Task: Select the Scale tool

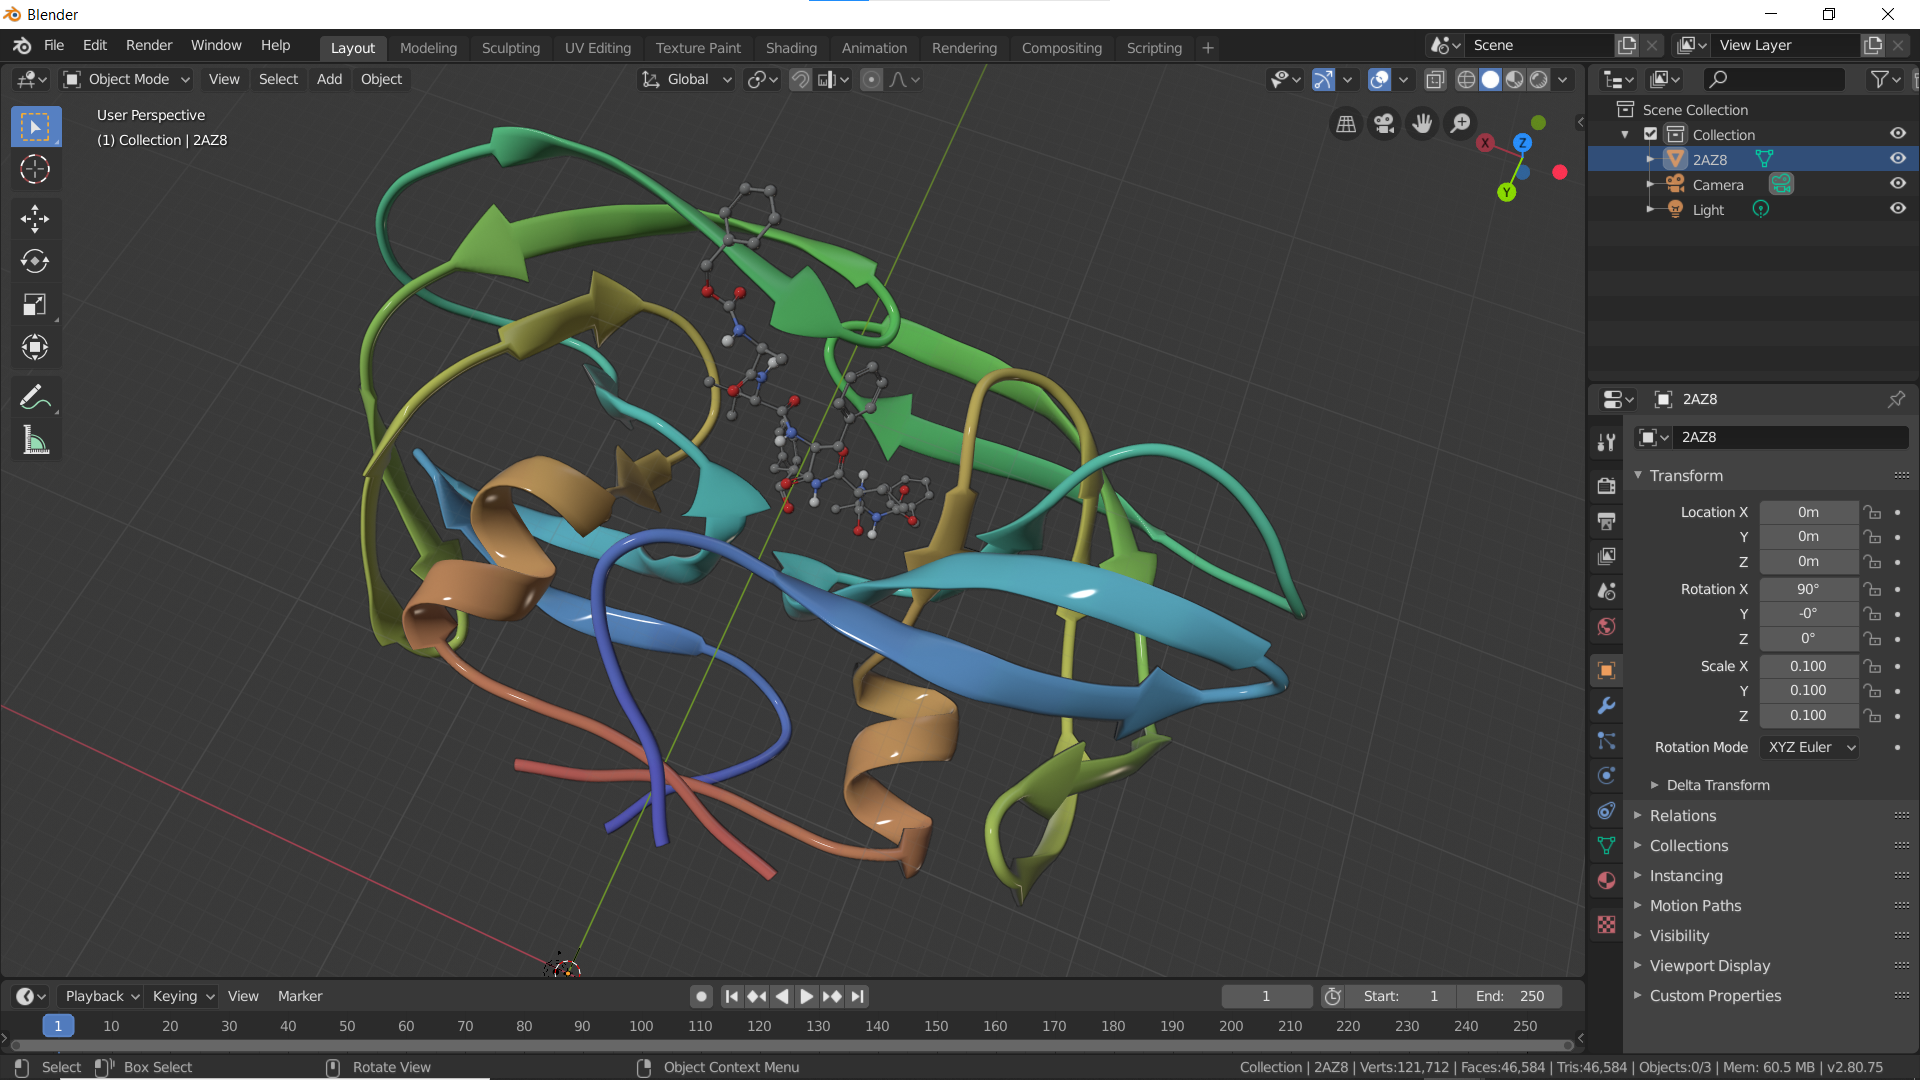Action: pyautogui.click(x=35, y=304)
